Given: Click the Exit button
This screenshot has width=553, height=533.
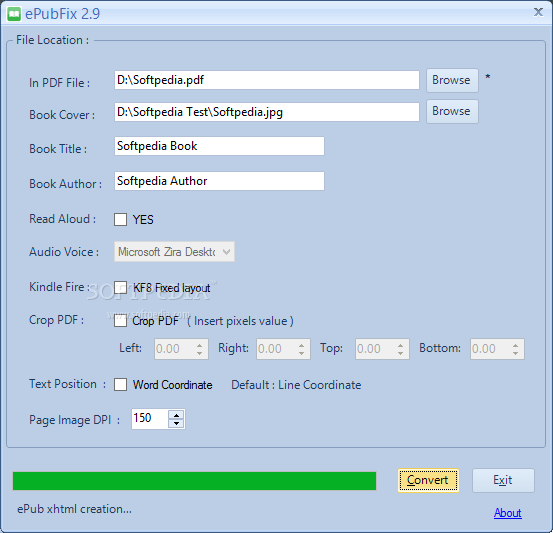Looking at the screenshot, I should point(503,480).
